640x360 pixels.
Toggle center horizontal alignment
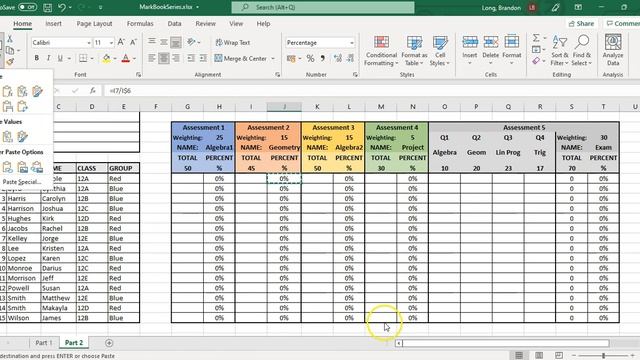[x=164, y=58]
